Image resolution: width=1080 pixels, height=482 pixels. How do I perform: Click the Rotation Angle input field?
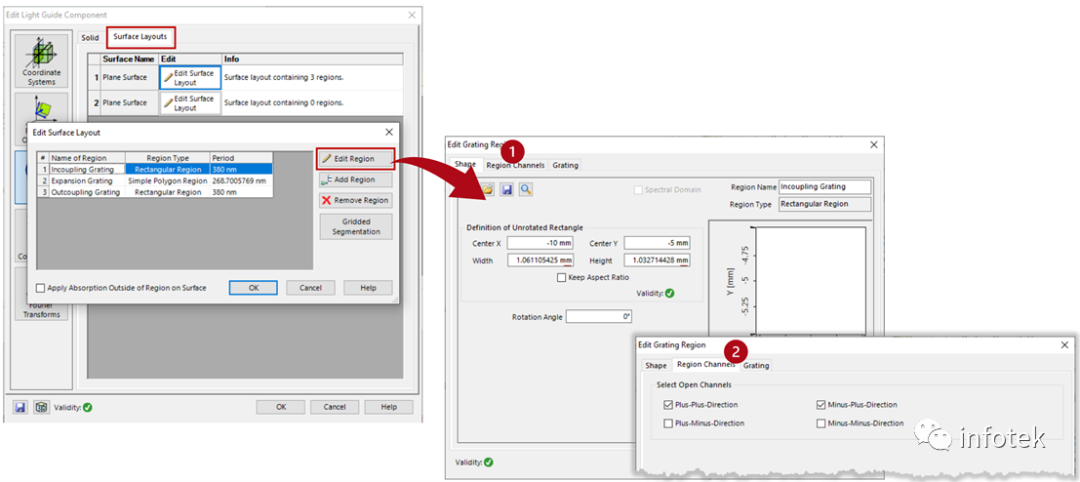click(599, 317)
